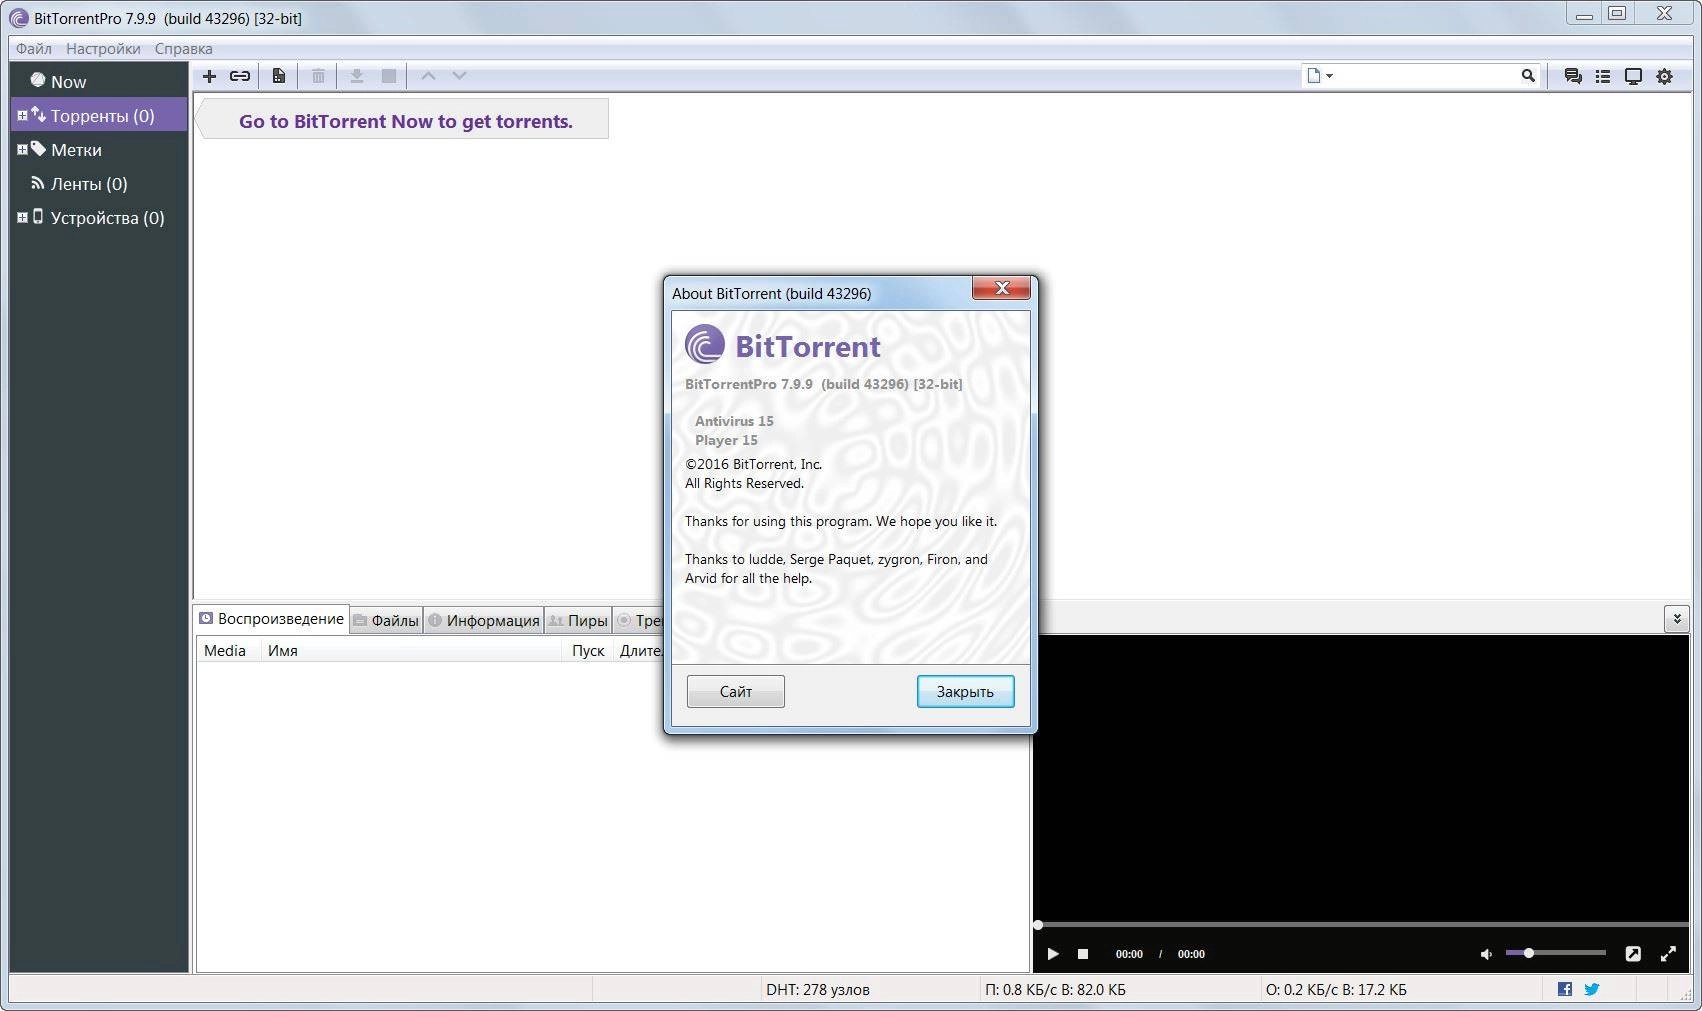Image resolution: width=1702 pixels, height=1011 pixels.
Task: Click download speed П: 0.8 КБ/с status
Action: click(1055, 990)
